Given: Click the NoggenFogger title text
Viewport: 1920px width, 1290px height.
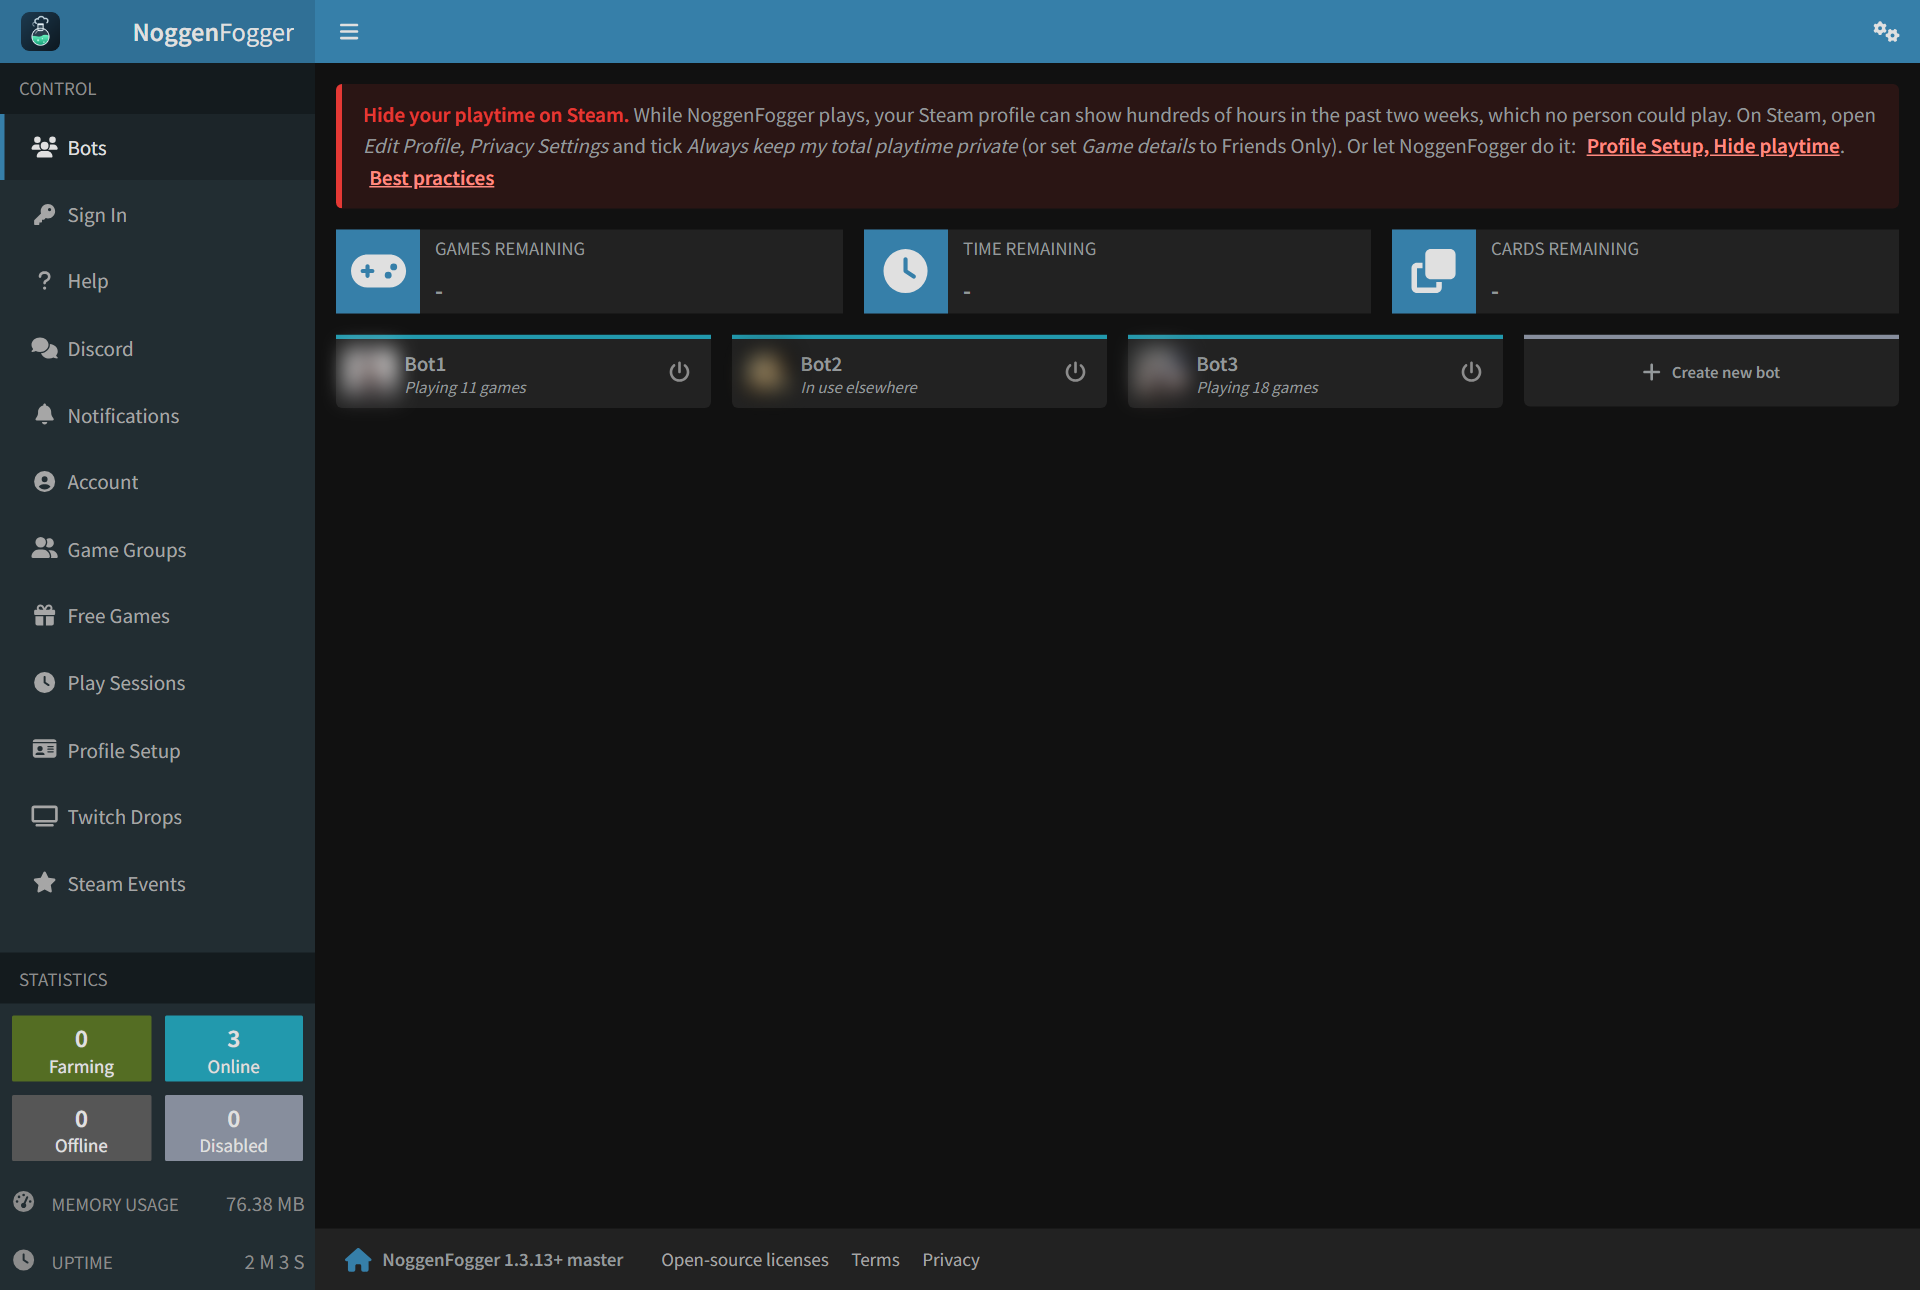Looking at the screenshot, I should [x=213, y=32].
